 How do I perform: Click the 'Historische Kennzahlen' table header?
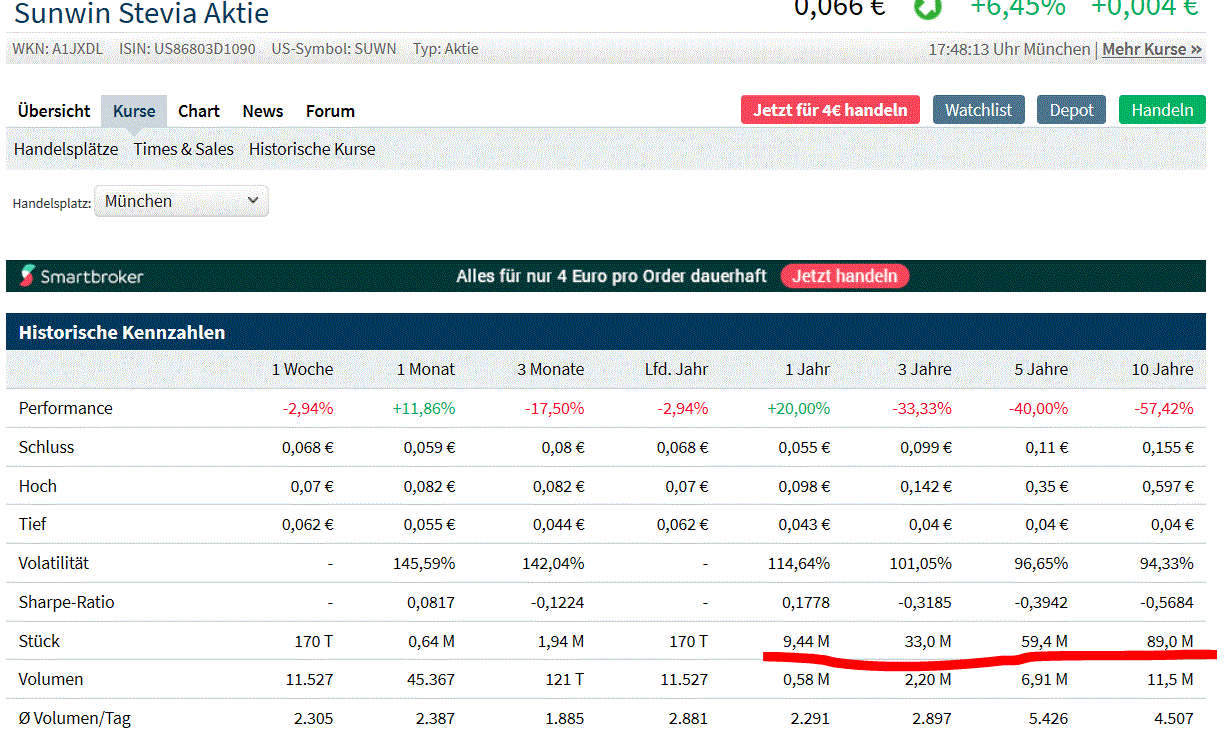point(606,332)
